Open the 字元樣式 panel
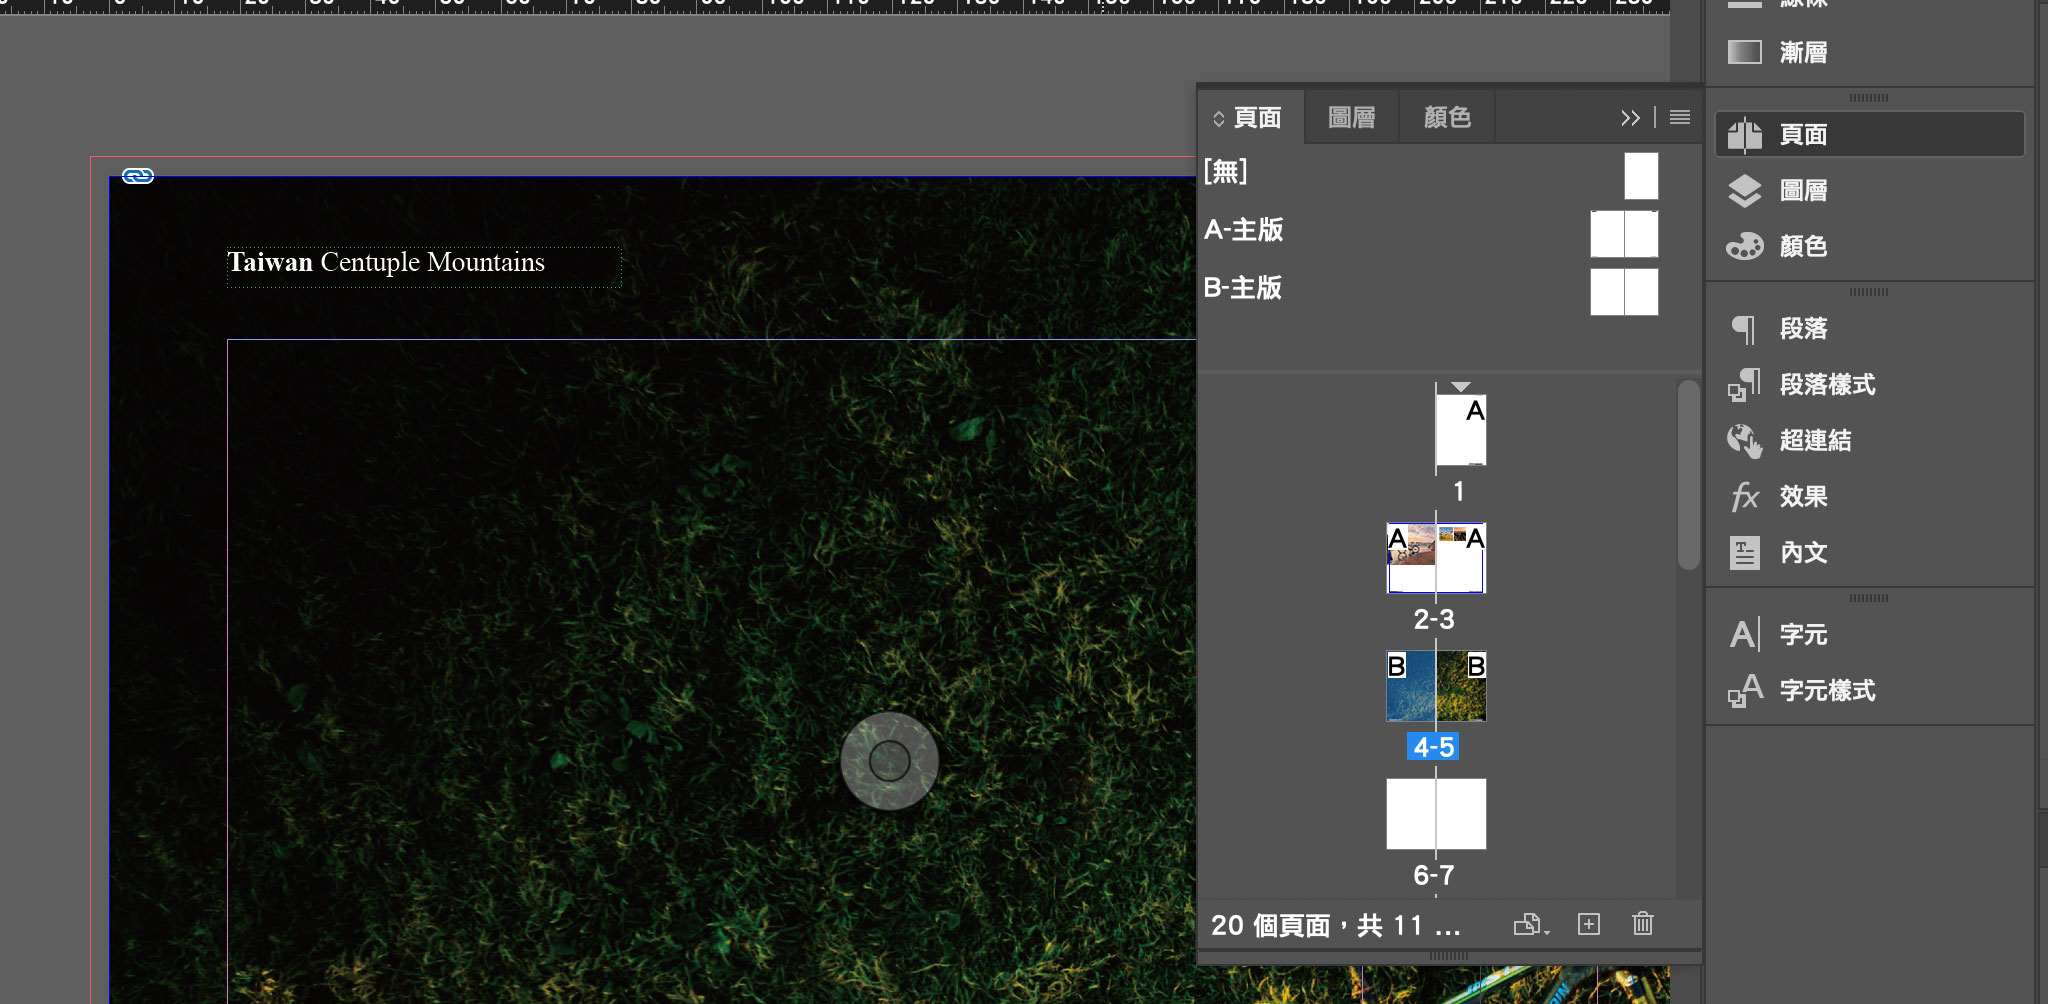2048x1004 pixels. click(1826, 691)
